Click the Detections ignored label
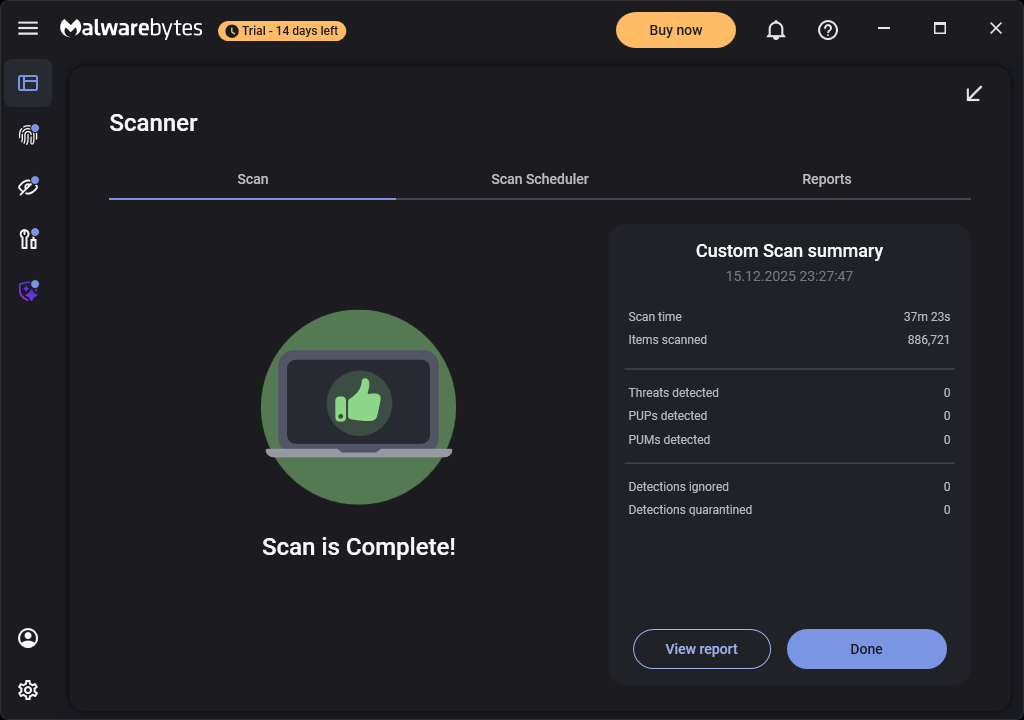The height and width of the screenshot is (720, 1024). 679,487
